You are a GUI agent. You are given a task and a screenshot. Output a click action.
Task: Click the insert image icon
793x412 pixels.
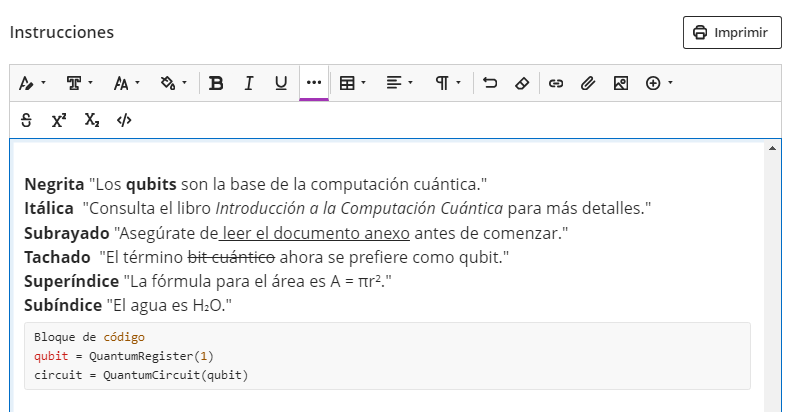point(620,83)
